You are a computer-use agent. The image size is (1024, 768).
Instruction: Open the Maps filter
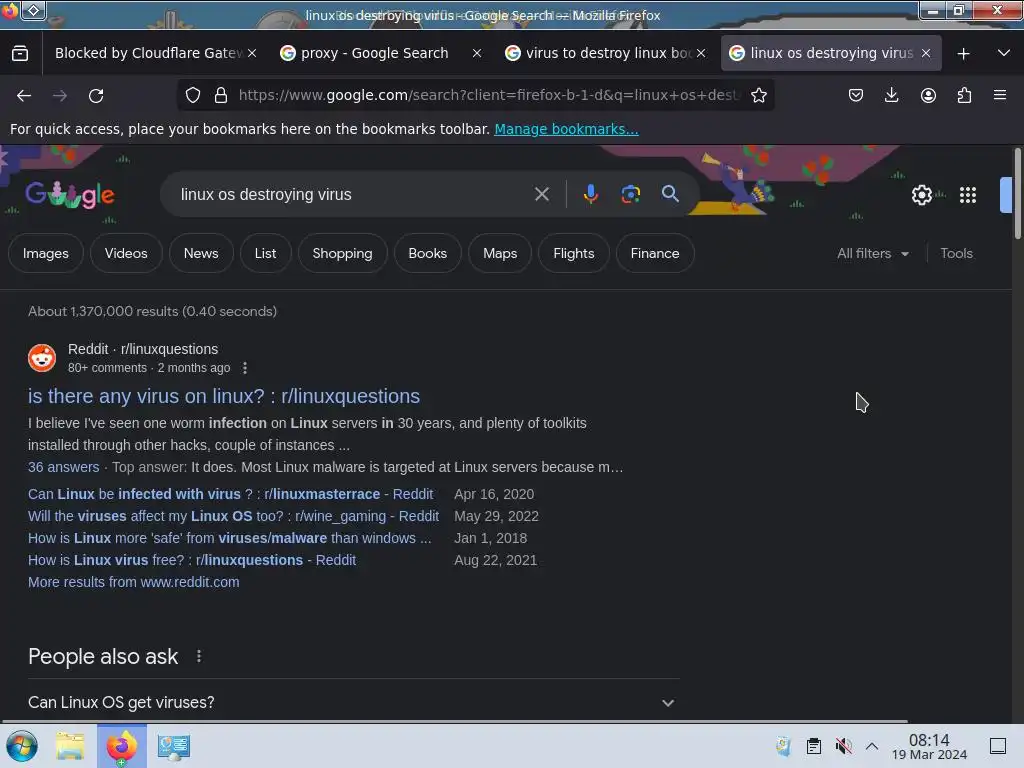(500, 253)
